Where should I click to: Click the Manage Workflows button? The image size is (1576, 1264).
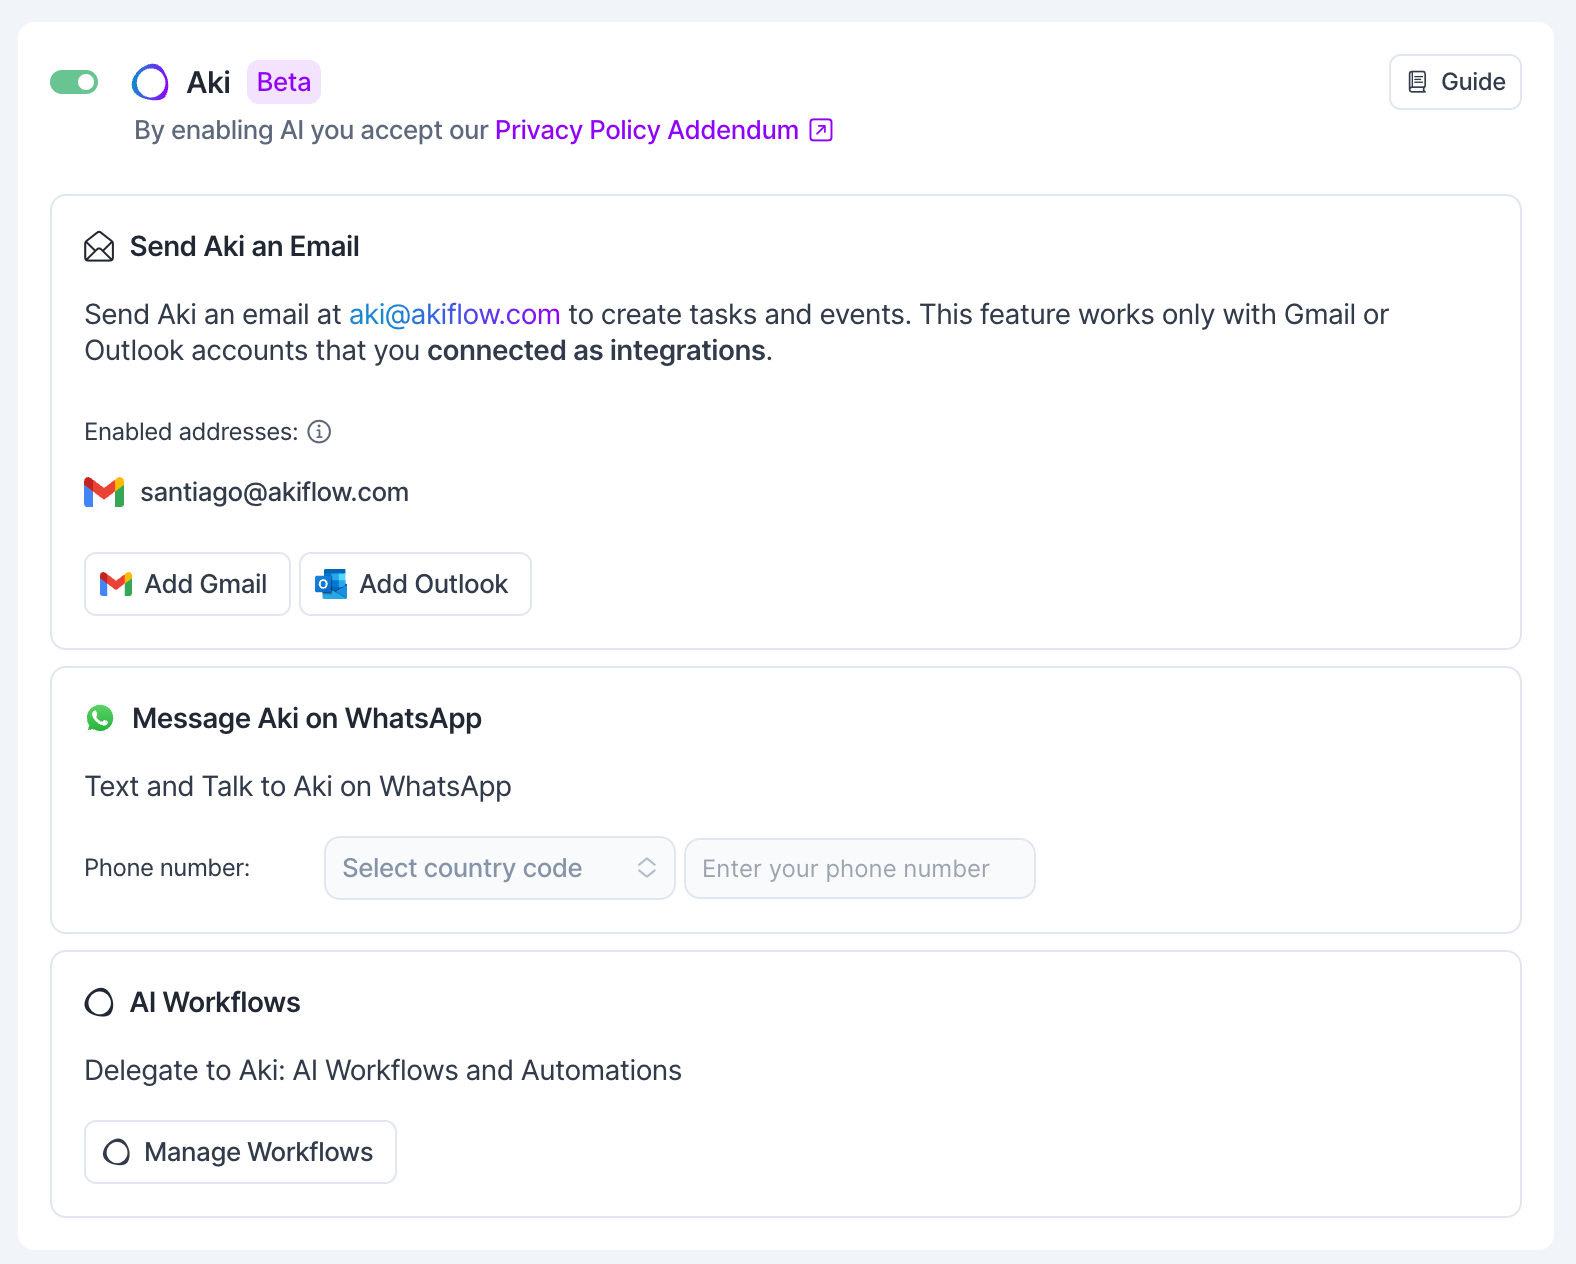240,1152
